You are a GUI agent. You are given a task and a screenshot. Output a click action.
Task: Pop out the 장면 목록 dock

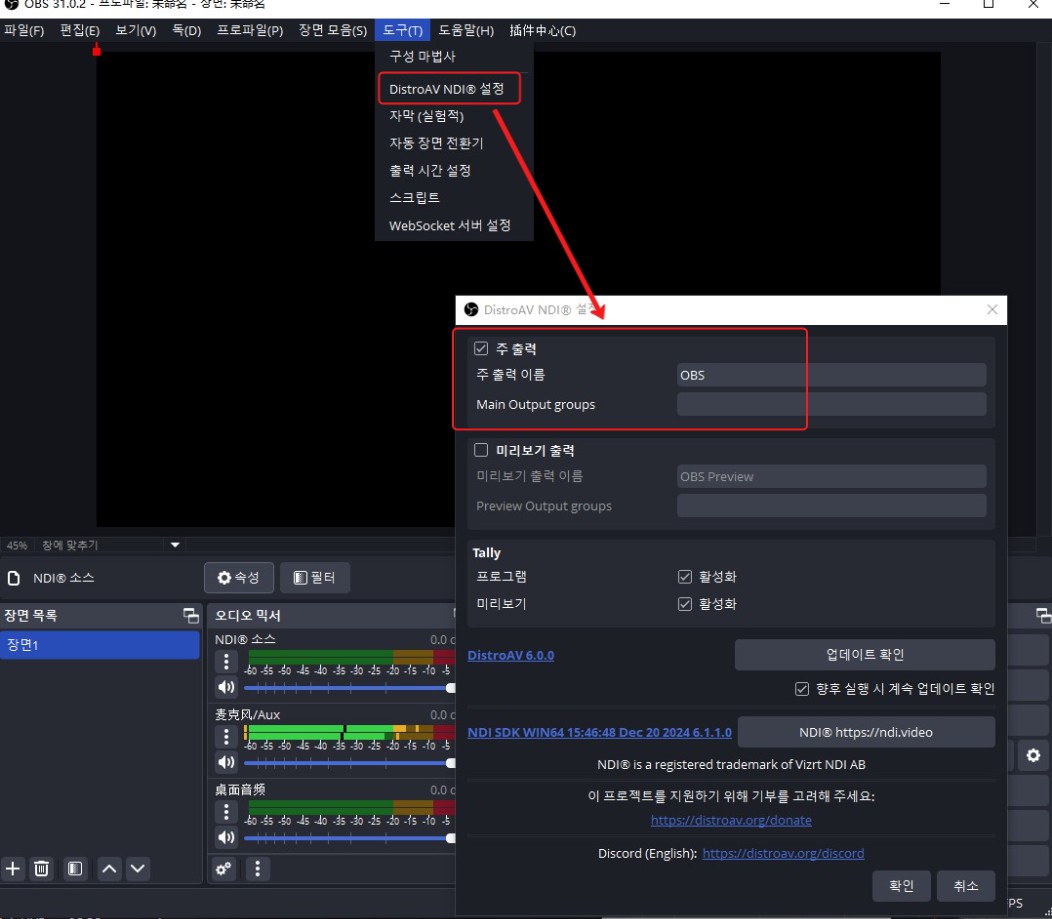(x=191, y=615)
